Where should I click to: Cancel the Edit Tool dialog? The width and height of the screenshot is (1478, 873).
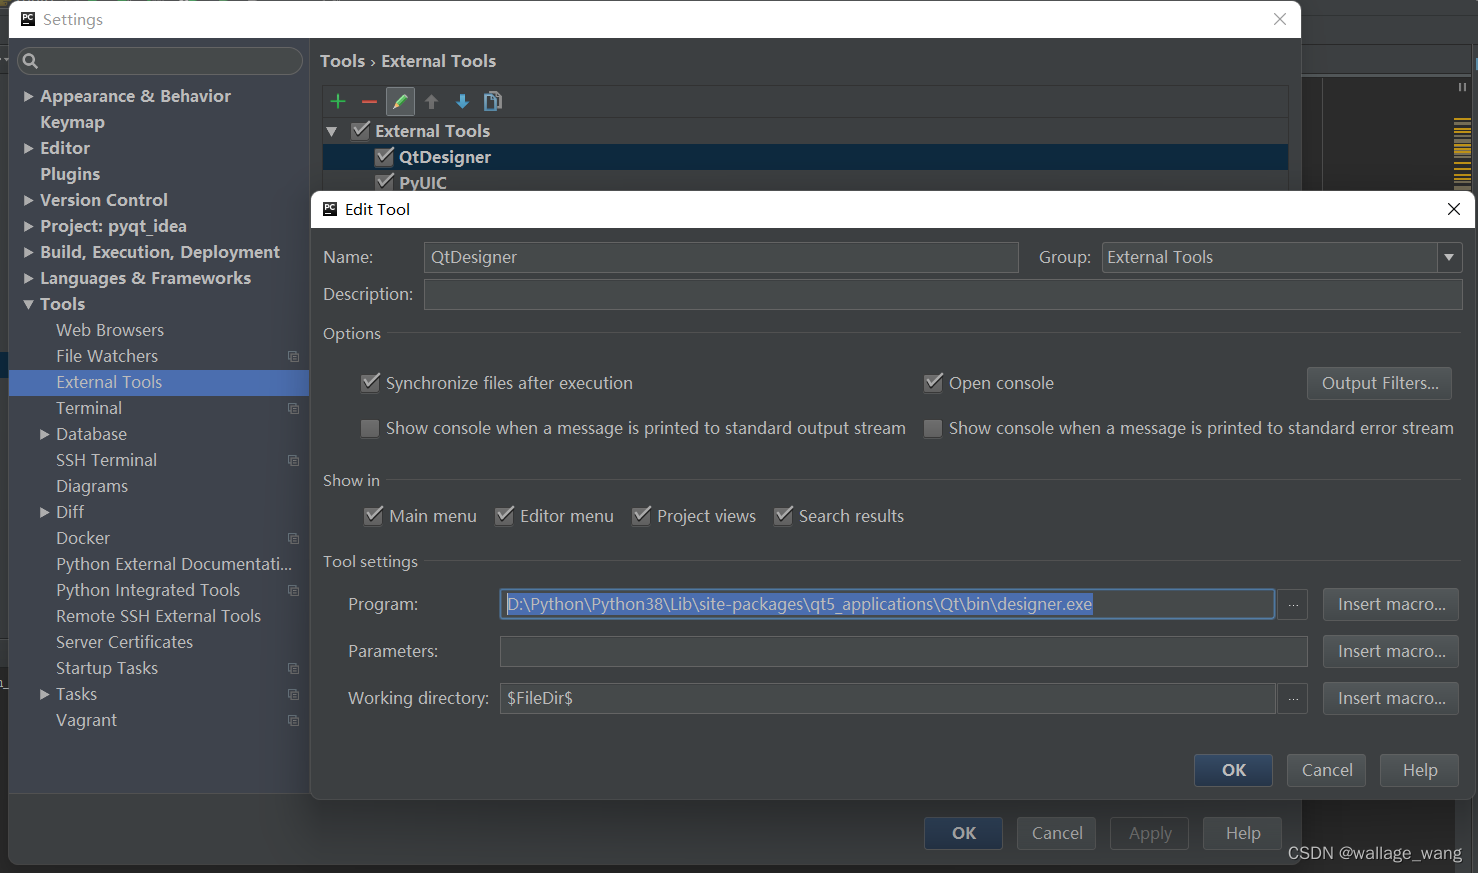click(x=1326, y=770)
